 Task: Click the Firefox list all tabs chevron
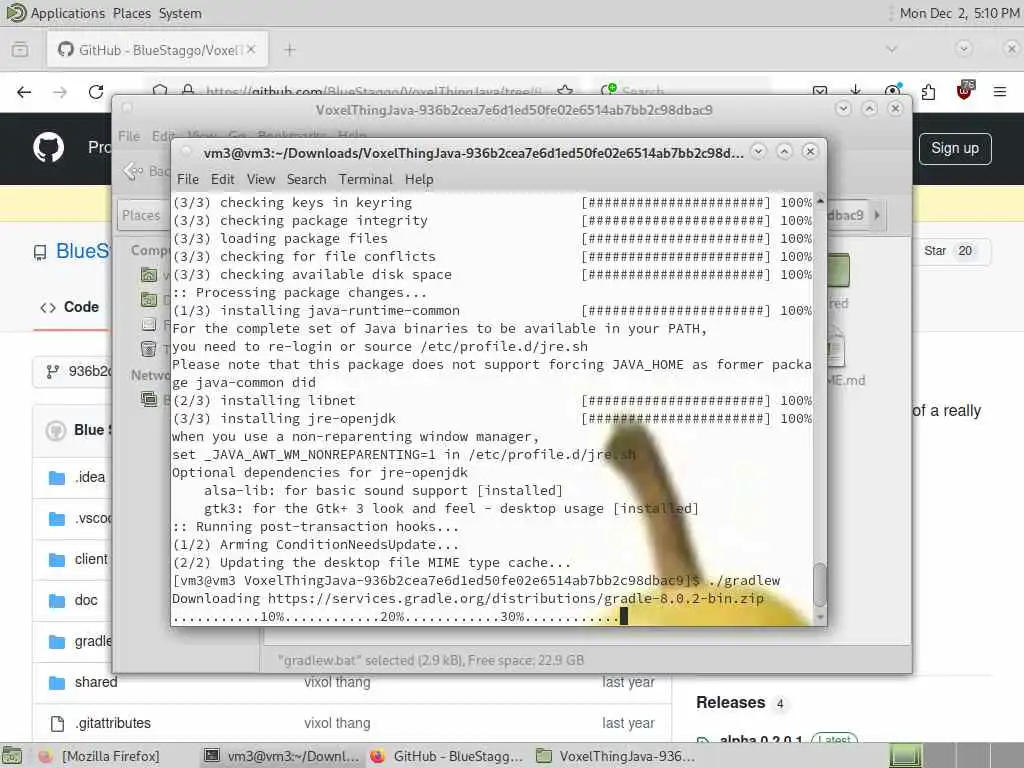[891, 49]
